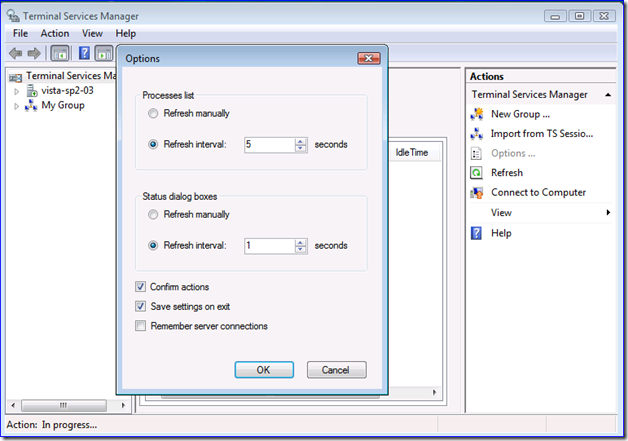Image resolution: width=628 pixels, height=441 pixels.
Task: Open the File menu
Action: pyautogui.click(x=20, y=33)
